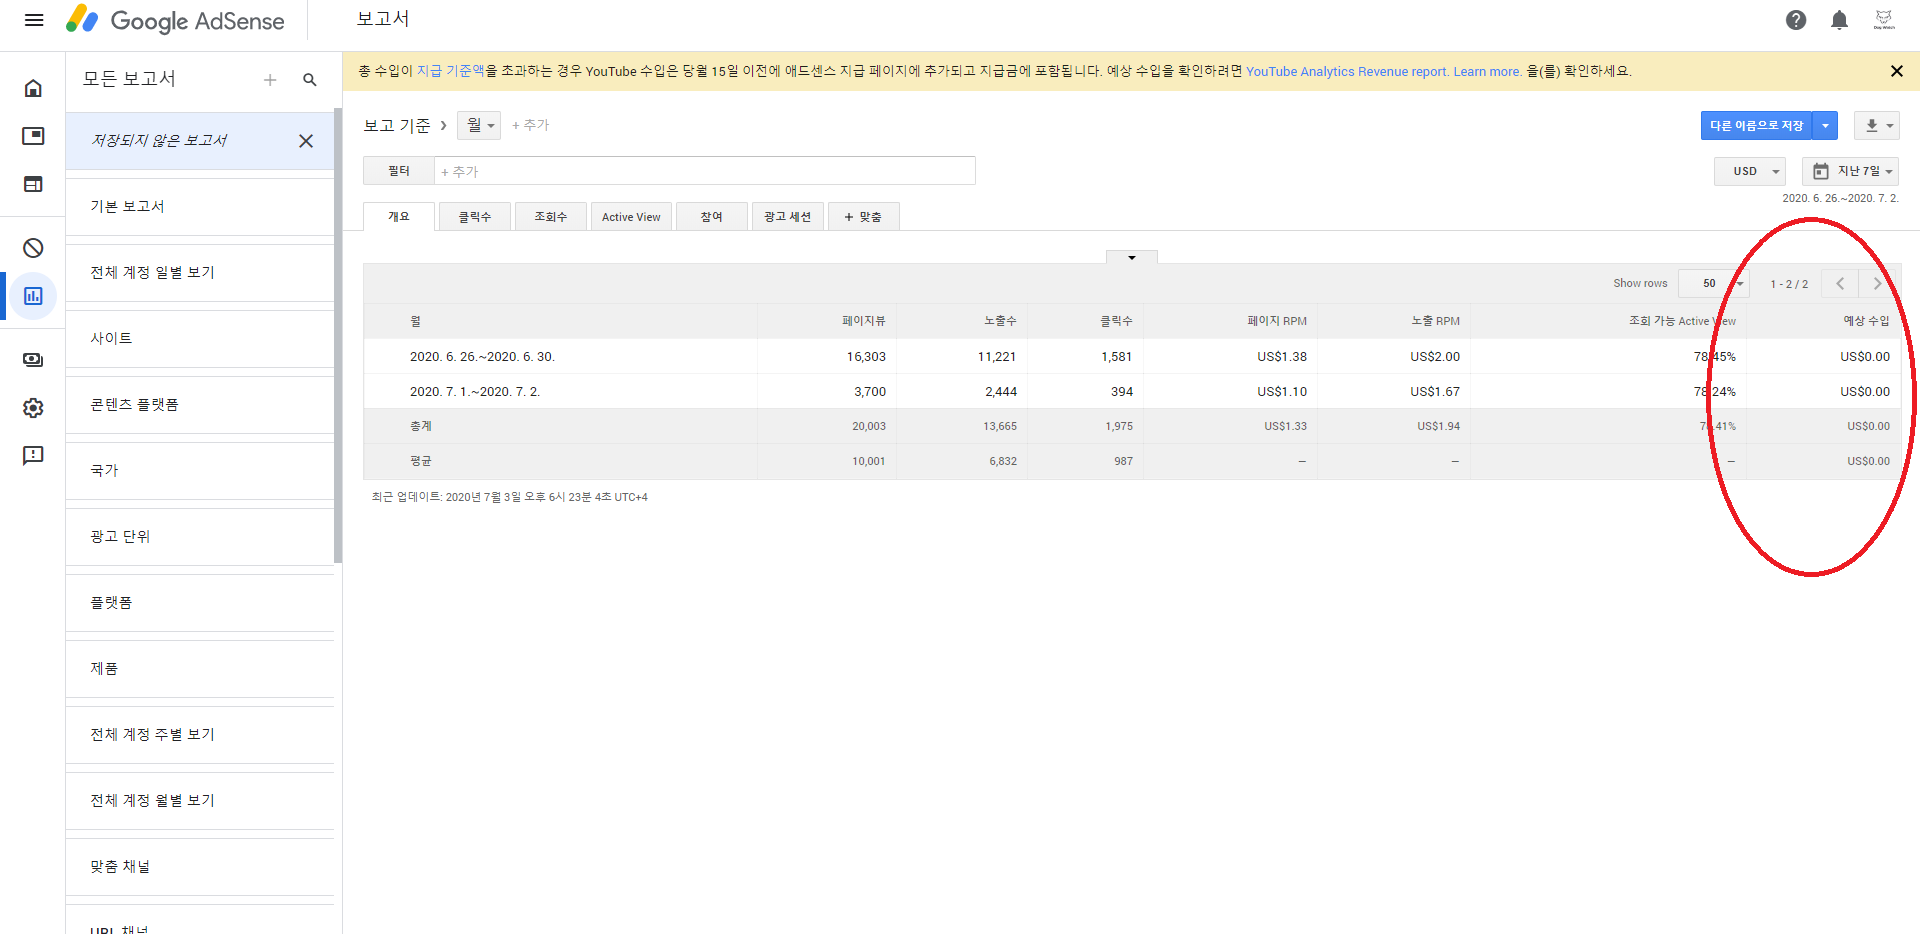Open the Ads section in sidebar

33,136
